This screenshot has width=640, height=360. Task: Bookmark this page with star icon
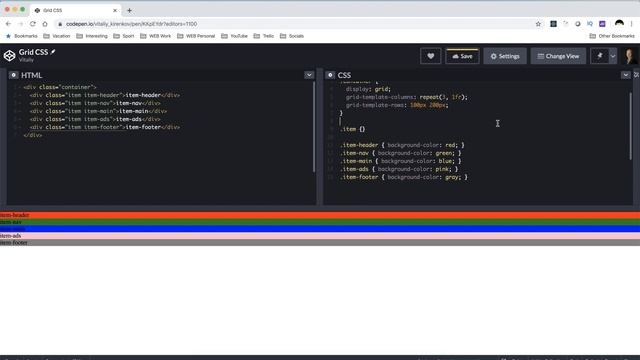click(538, 24)
